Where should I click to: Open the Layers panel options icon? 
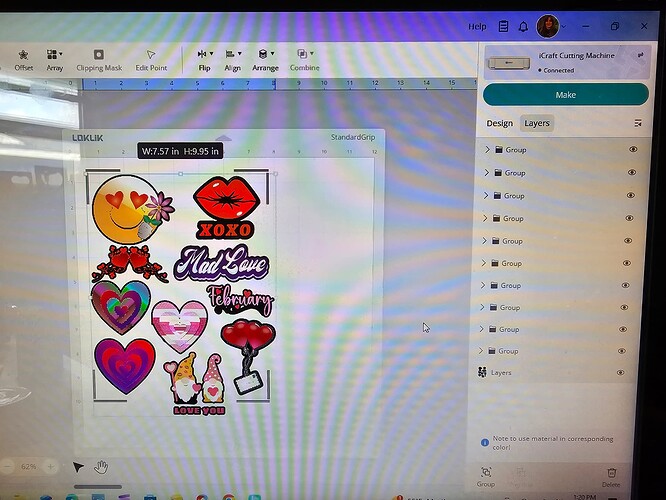tap(638, 123)
